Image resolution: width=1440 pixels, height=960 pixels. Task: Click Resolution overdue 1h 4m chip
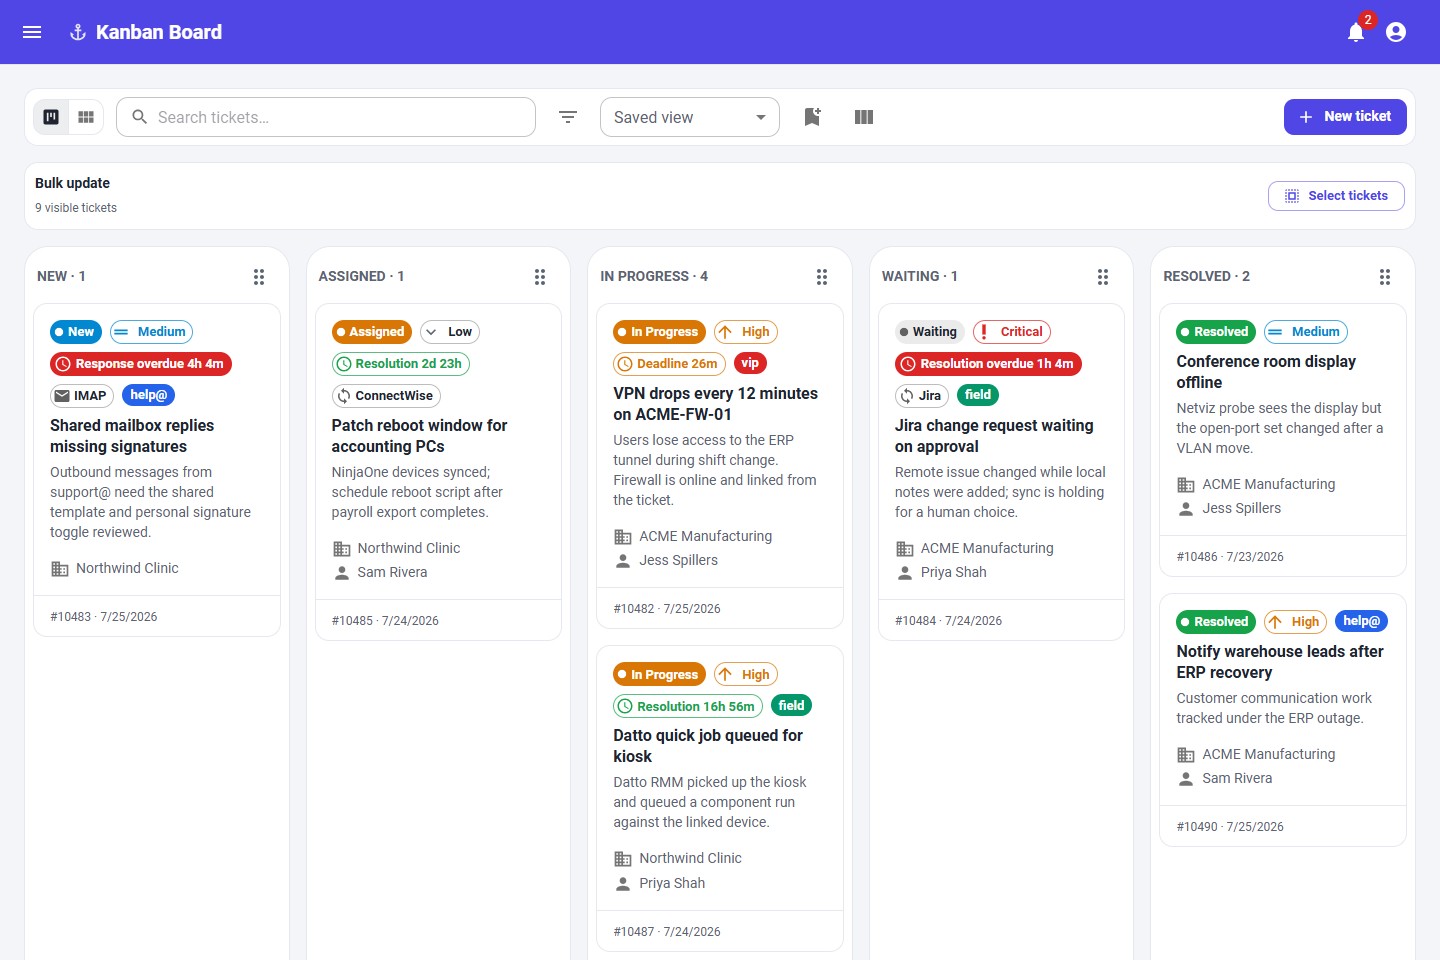(988, 364)
